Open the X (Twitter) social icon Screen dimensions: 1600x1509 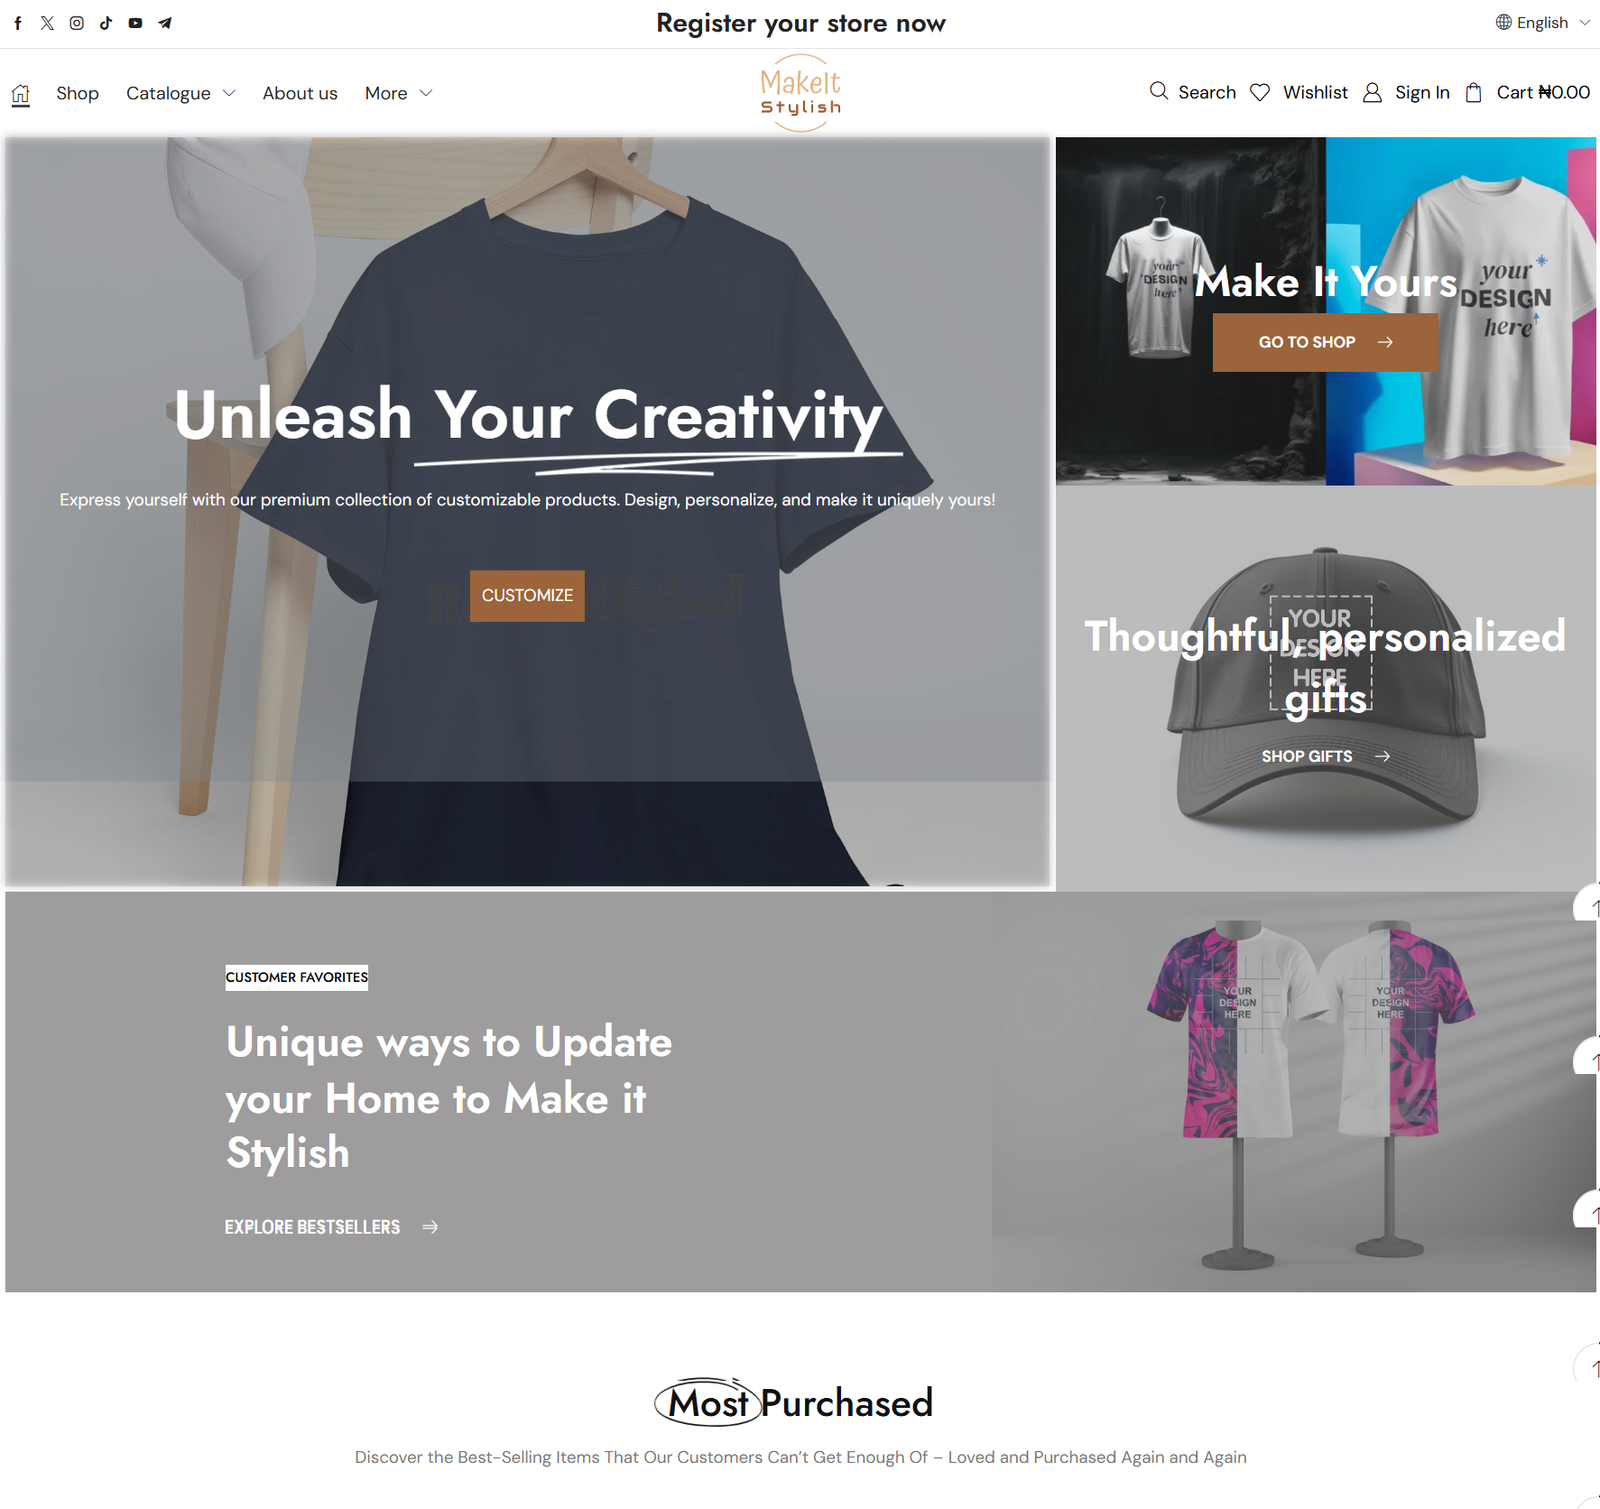click(47, 23)
